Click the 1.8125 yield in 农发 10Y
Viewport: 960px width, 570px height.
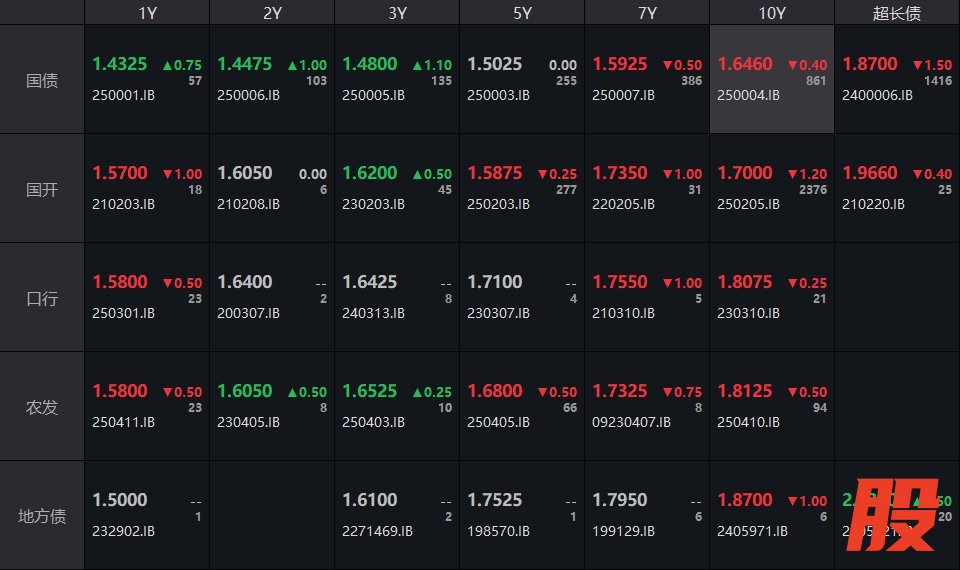(745, 391)
